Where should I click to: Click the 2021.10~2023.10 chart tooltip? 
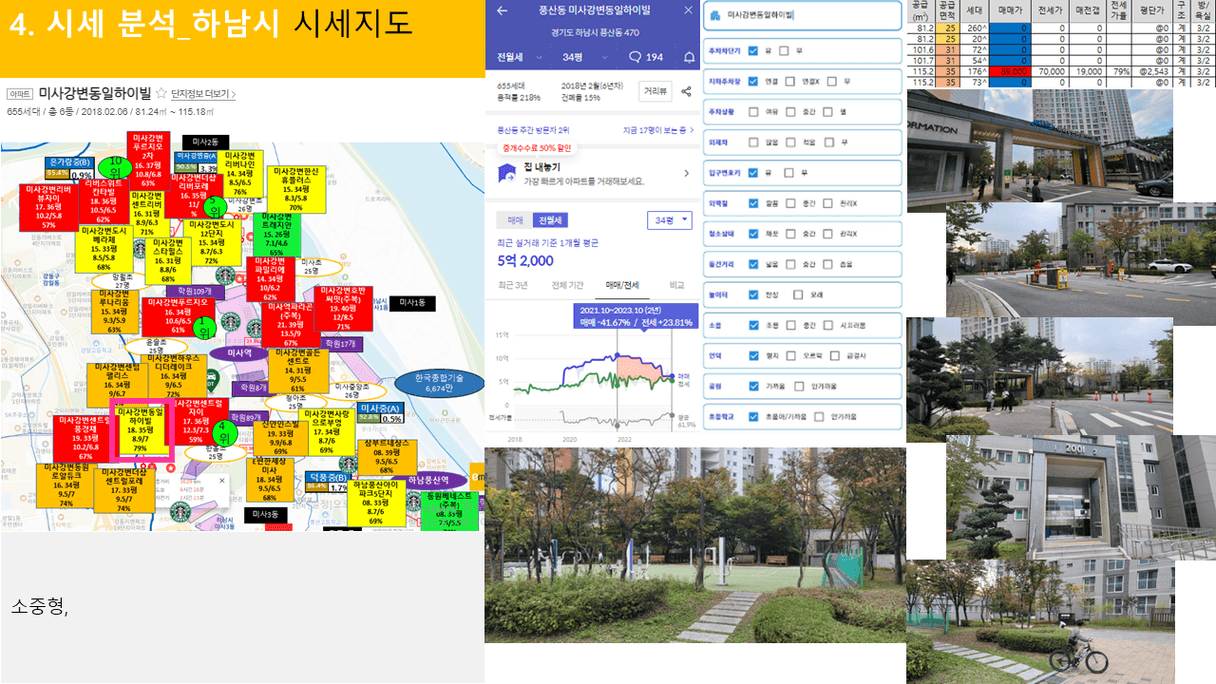click(637, 317)
